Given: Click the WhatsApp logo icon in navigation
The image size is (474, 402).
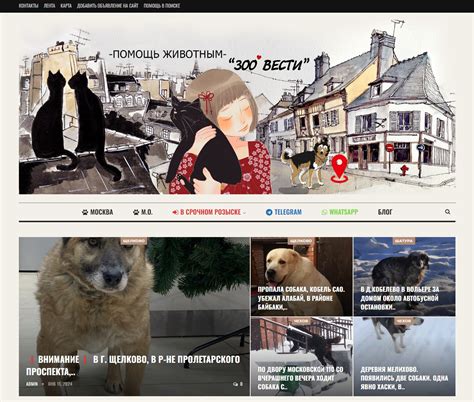Looking at the screenshot, I should tap(324, 212).
